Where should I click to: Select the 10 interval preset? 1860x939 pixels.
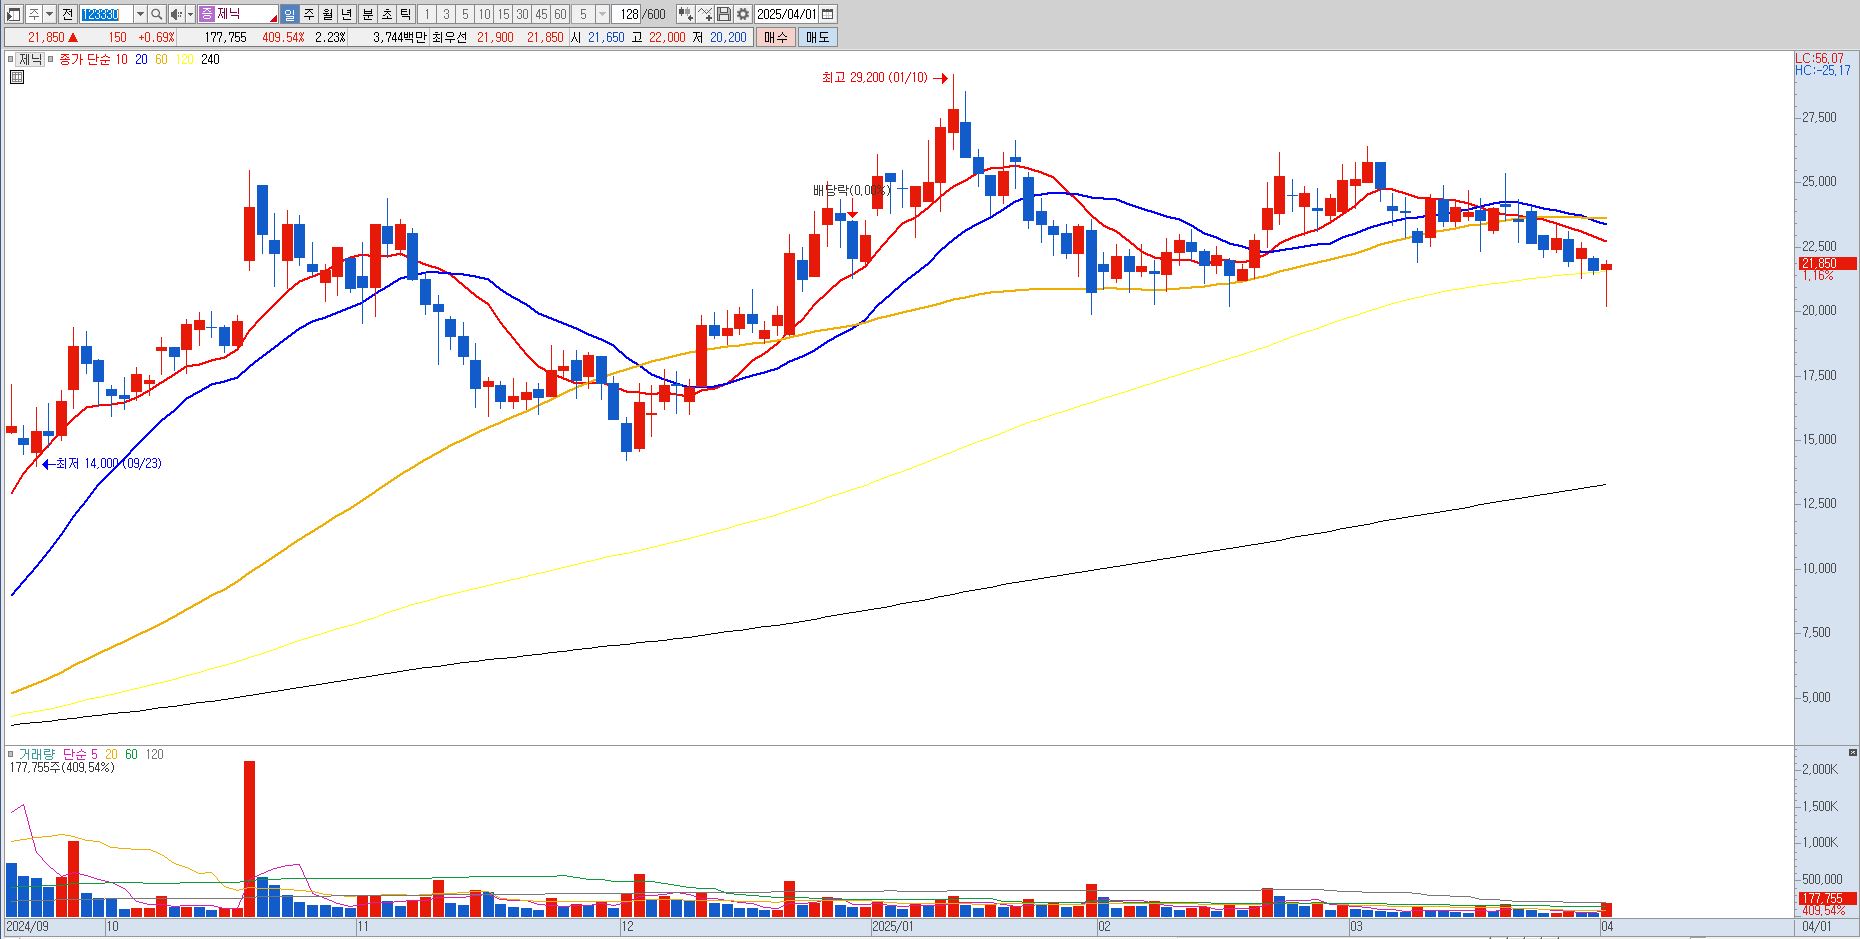click(x=484, y=14)
